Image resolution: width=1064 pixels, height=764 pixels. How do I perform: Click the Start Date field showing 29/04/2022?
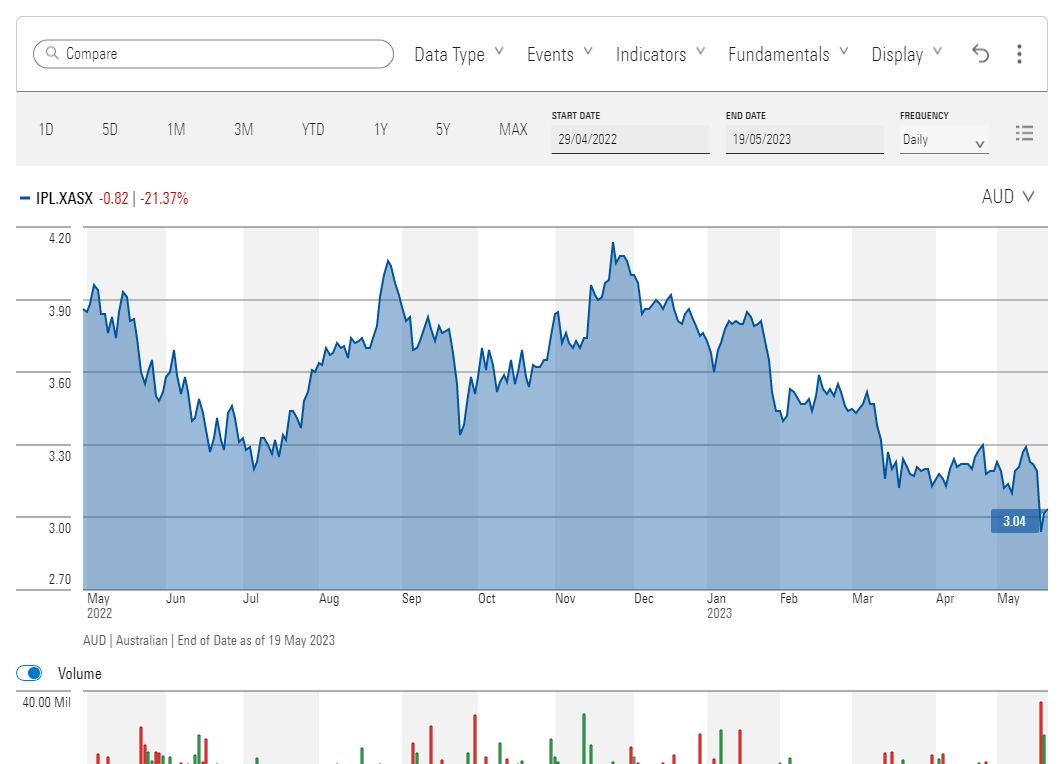coord(630,140)
